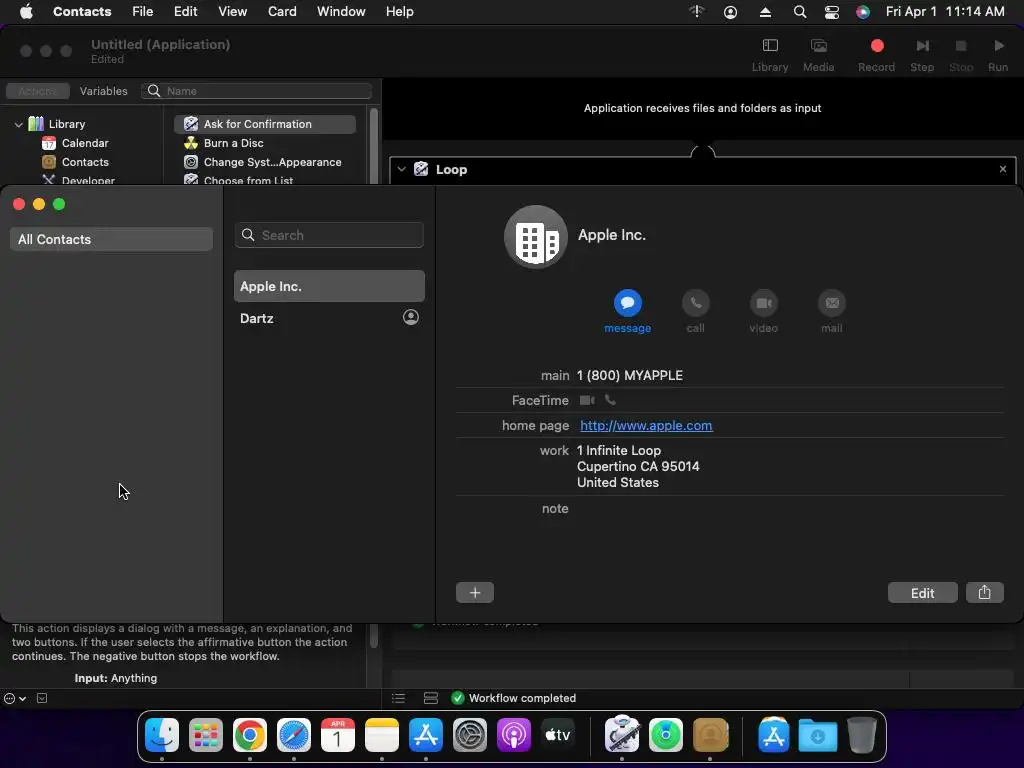Select Dartz in the contacts list
1024x768 pixels.
(329, 318)
